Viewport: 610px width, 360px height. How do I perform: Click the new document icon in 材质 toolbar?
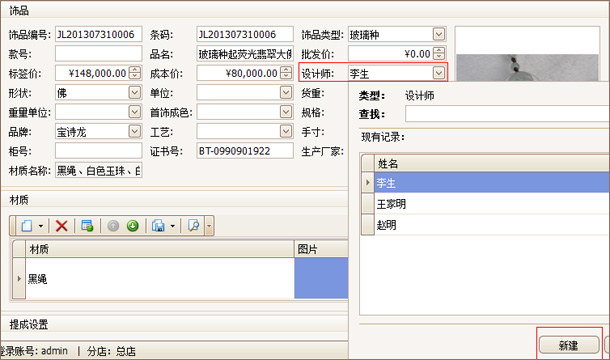point(27,226)
